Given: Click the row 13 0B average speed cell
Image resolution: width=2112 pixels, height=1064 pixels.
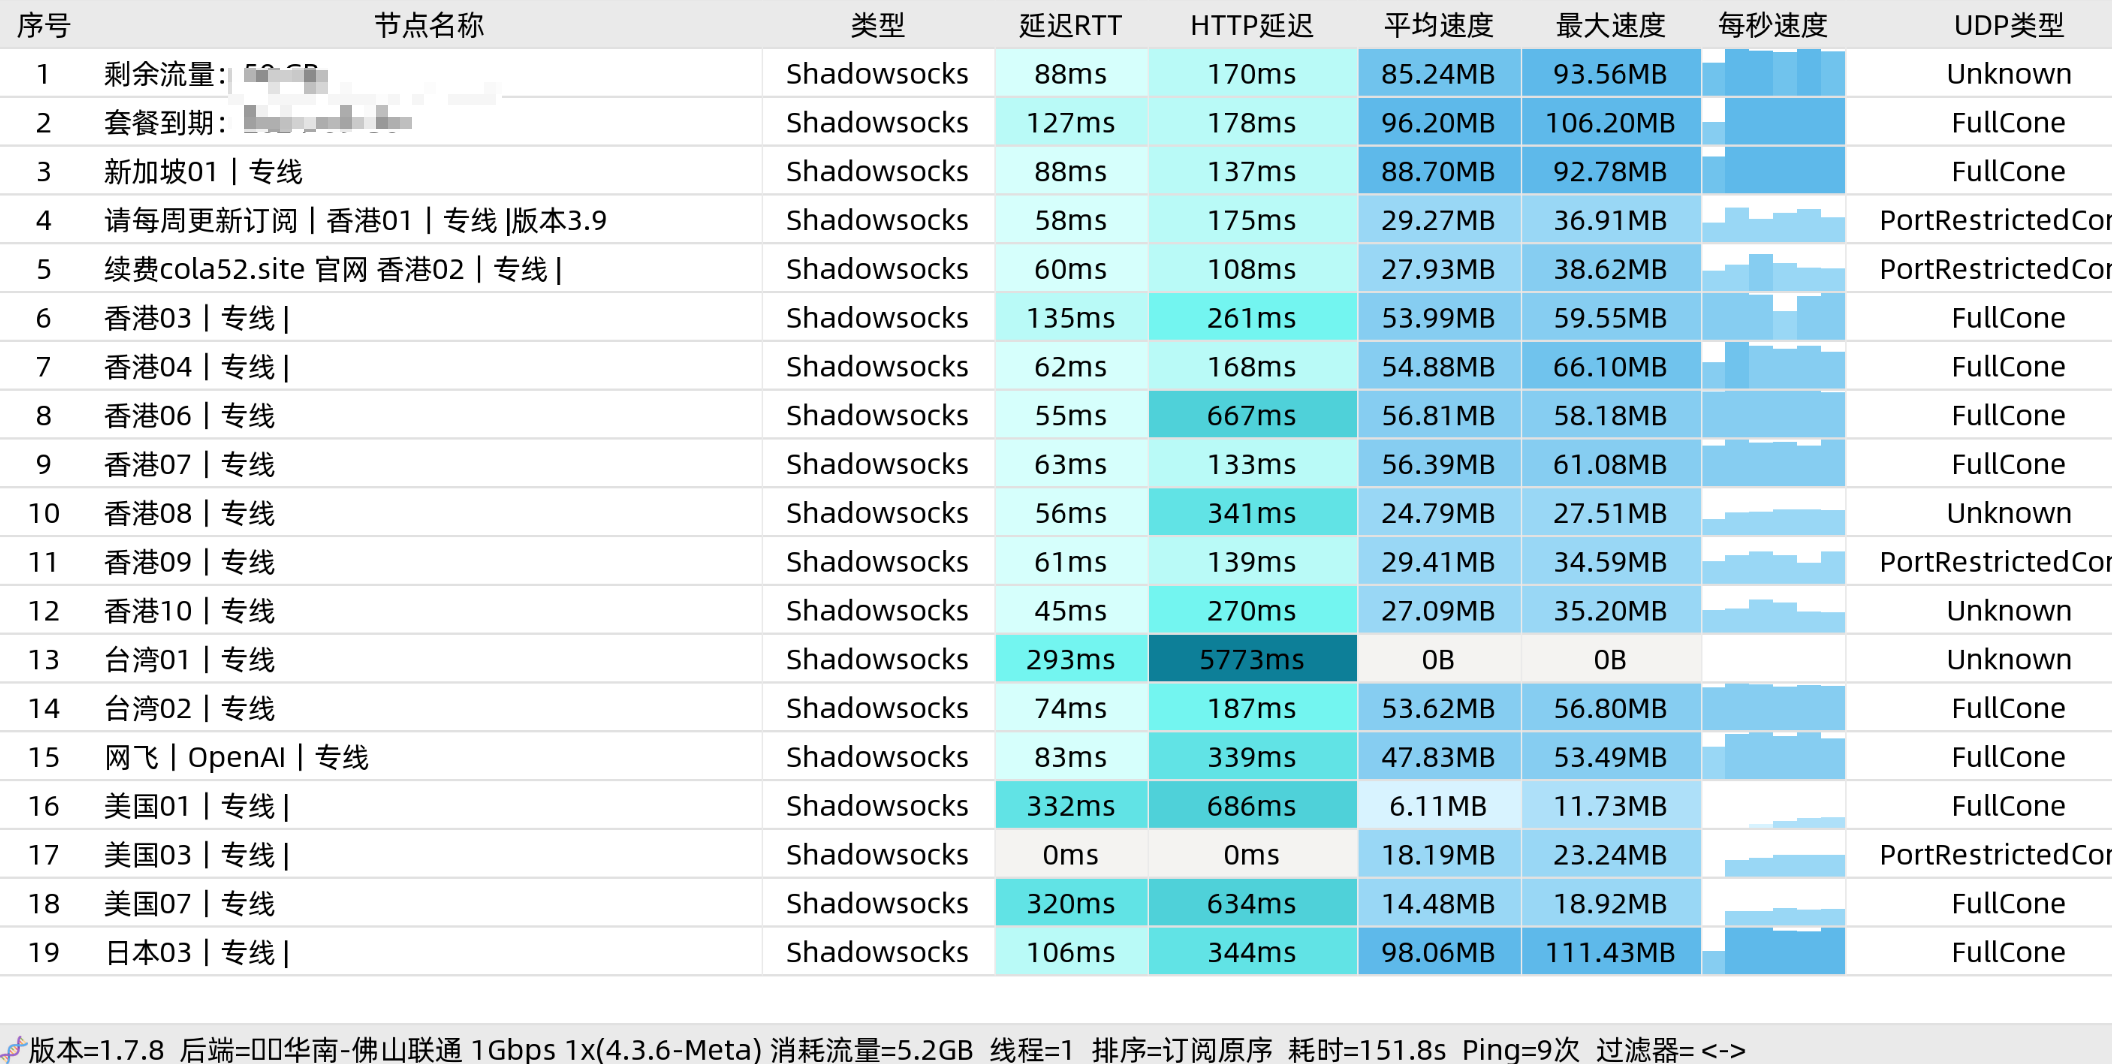Looking at the screenshot, I should [1439, 660].
